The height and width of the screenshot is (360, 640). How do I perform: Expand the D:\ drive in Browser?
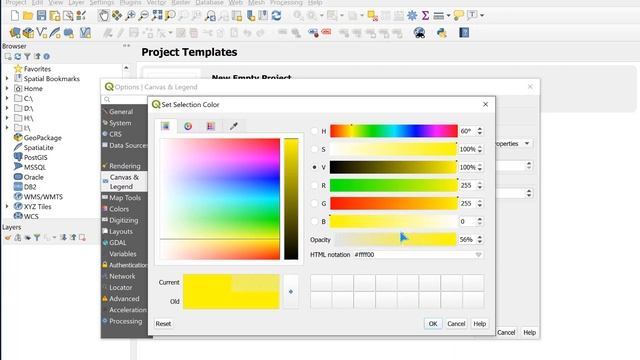[7, 108]
